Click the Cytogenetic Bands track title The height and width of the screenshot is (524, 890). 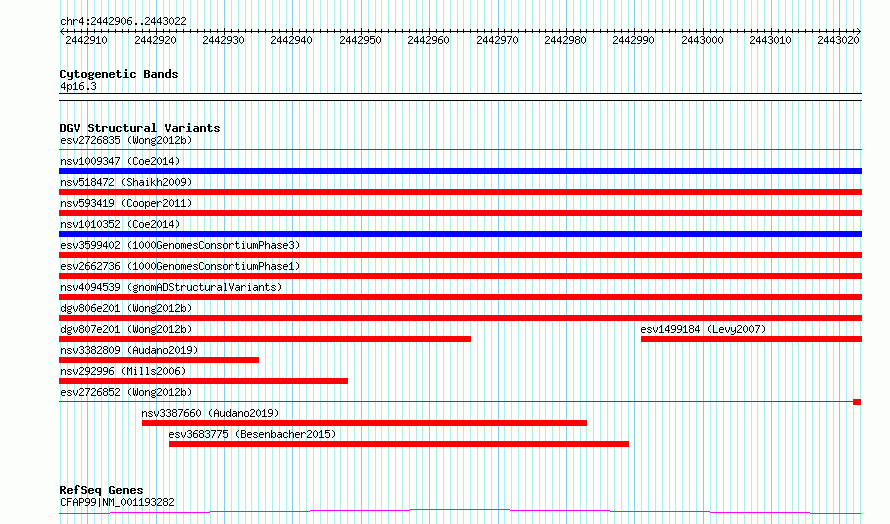[x=119, y=74]
